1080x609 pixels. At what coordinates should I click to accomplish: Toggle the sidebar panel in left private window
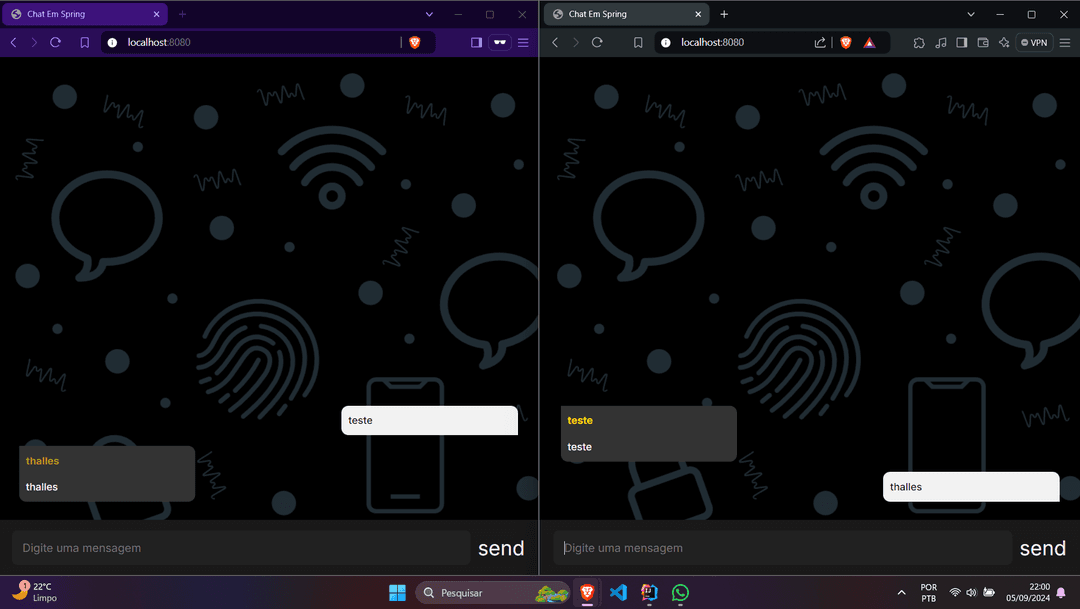tap(476, 43)
